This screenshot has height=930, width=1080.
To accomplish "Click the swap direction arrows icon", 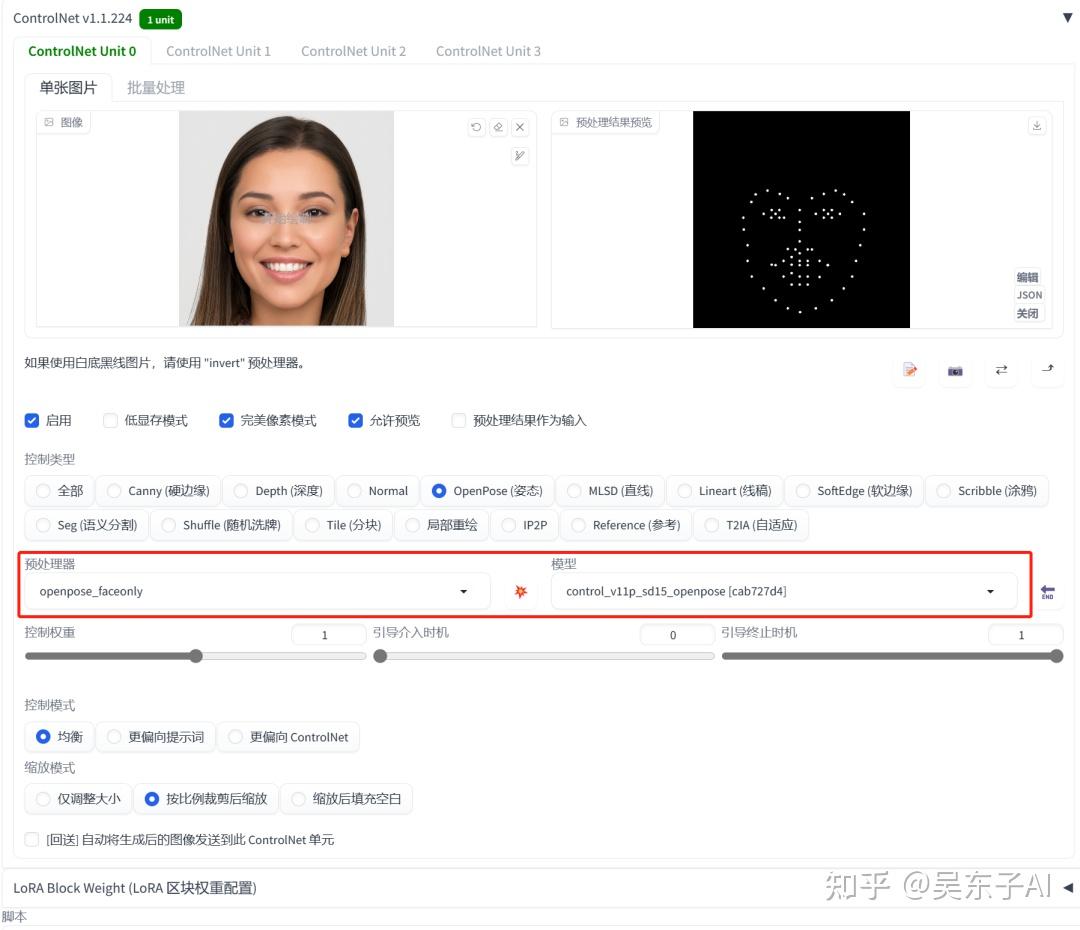I will click(x=1001, y=370).
